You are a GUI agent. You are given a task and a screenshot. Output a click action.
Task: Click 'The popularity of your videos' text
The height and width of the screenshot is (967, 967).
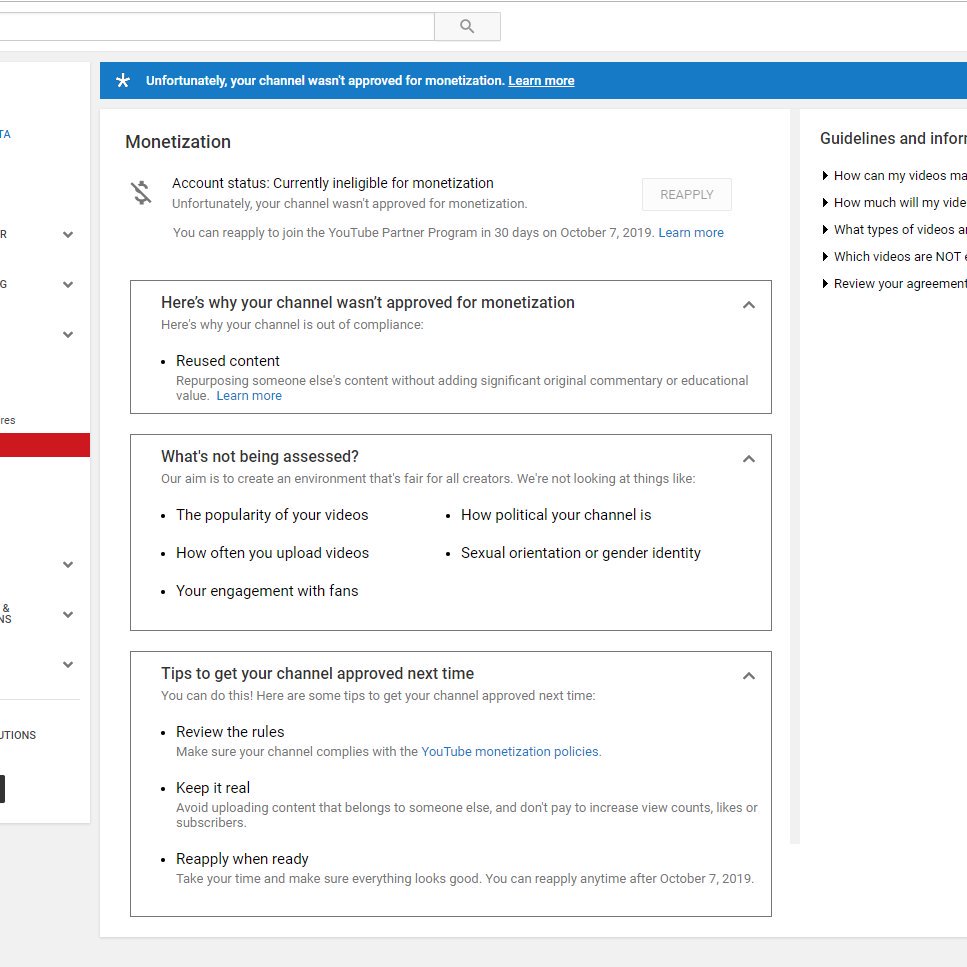272,515
